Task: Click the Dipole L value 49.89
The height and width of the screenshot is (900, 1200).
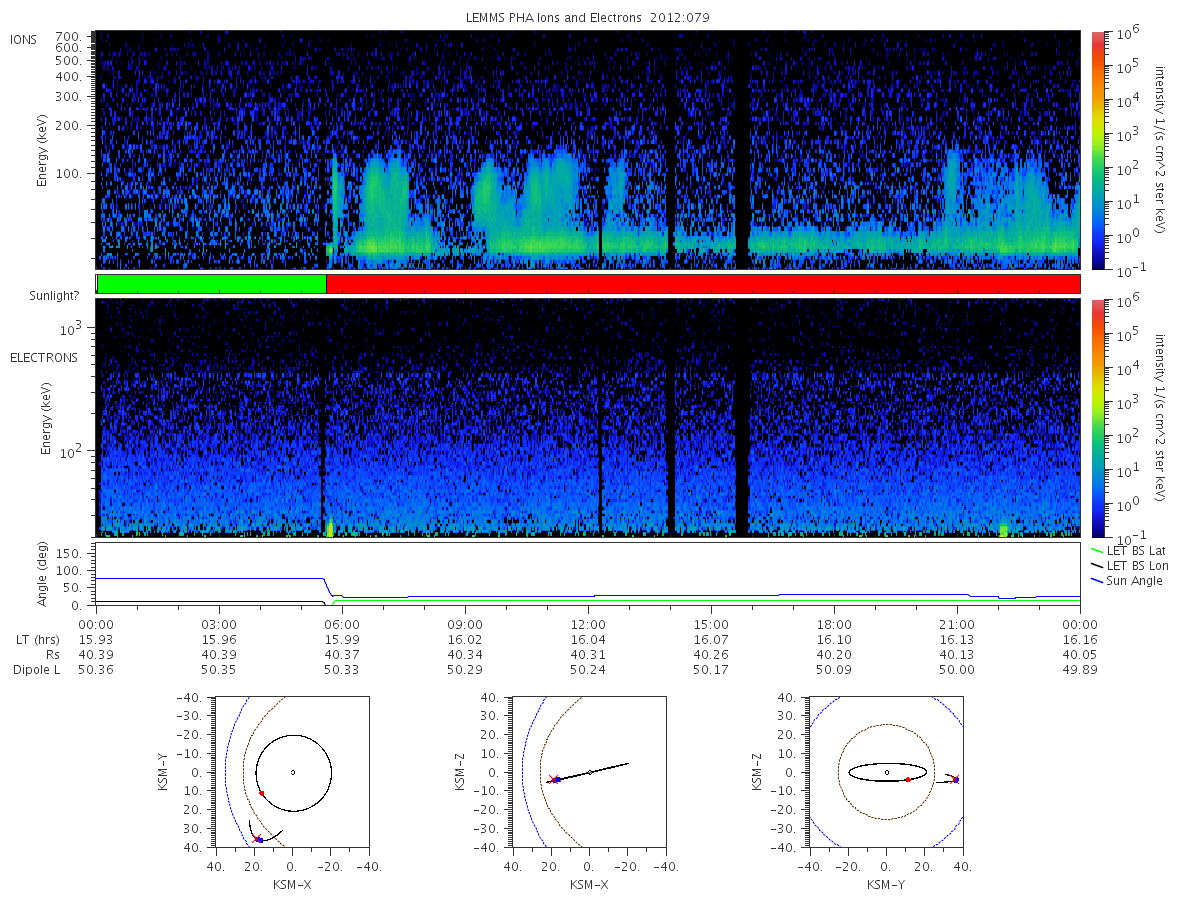Action: pos(1080,669)
